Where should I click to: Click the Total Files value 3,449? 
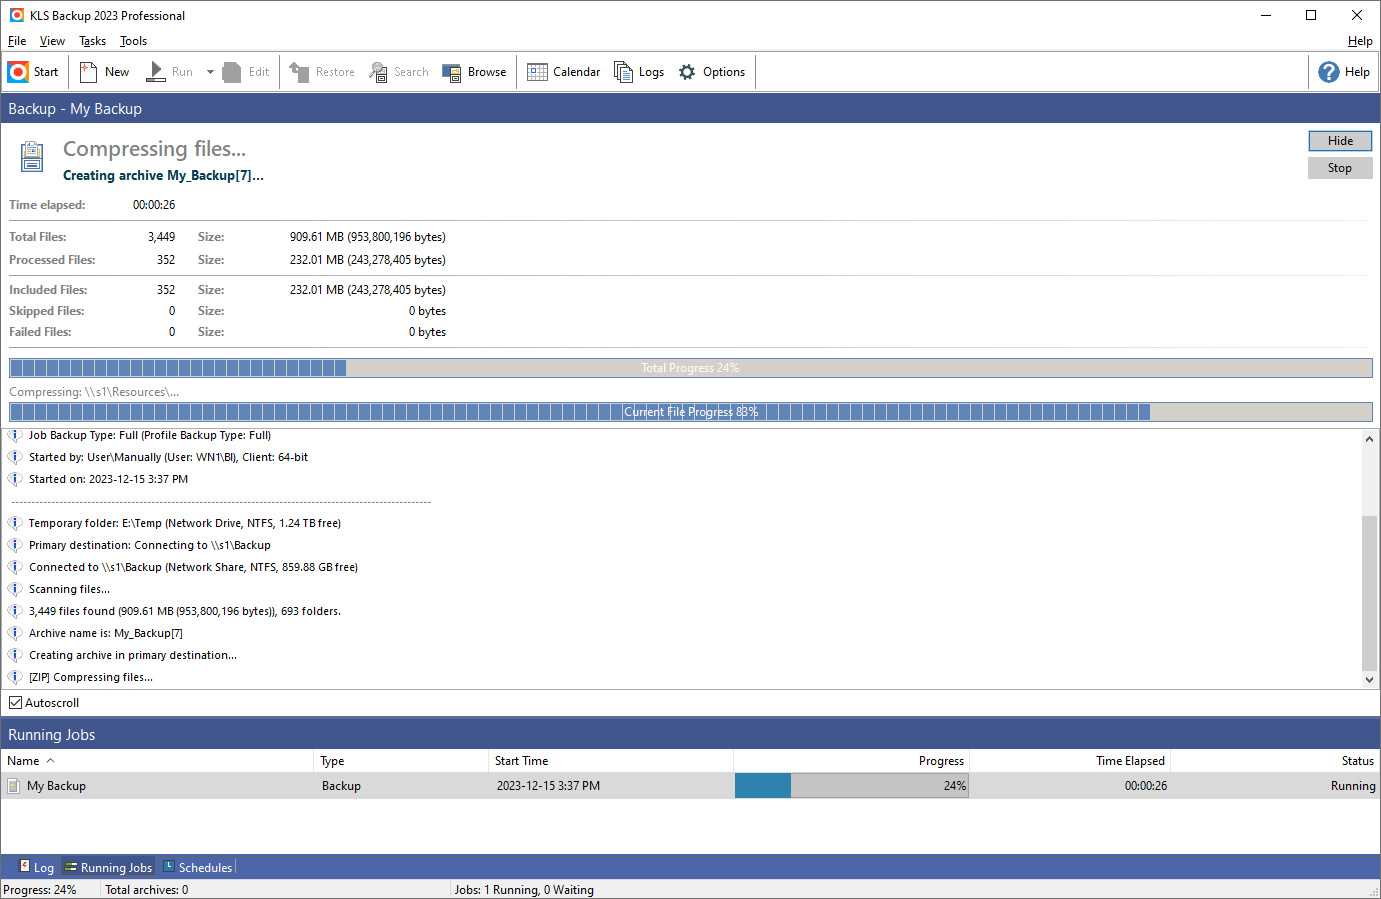point(161,237)
